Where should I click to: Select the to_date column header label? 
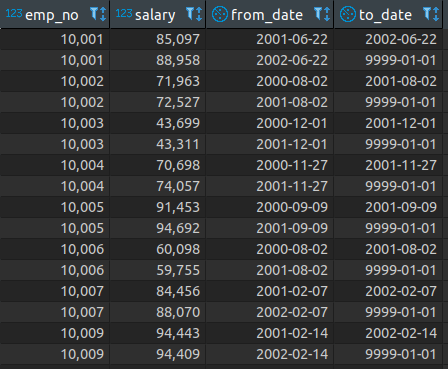point(385,15)
